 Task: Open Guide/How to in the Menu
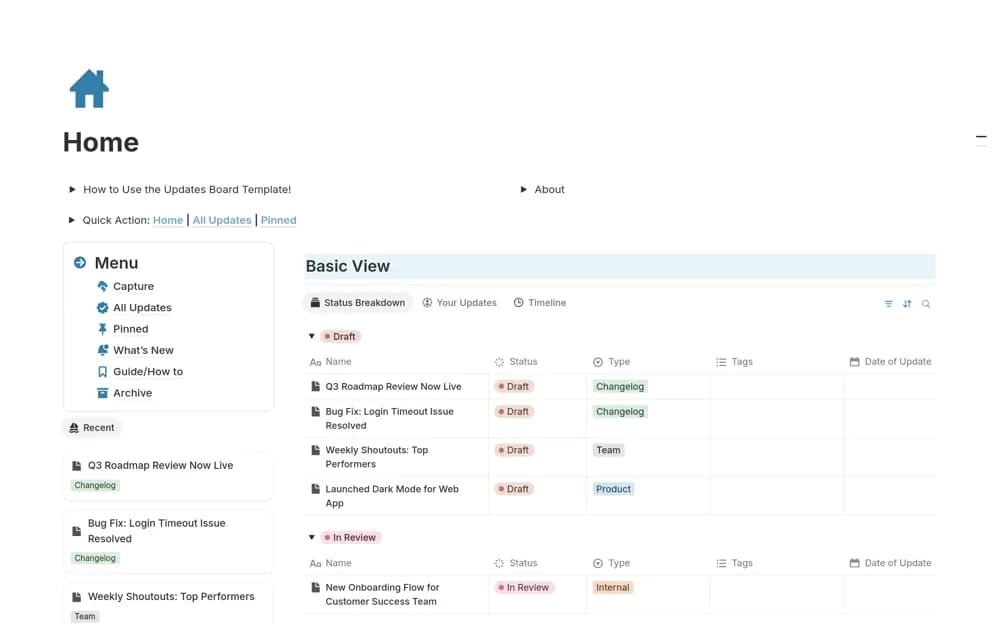[x=148, y=371]
